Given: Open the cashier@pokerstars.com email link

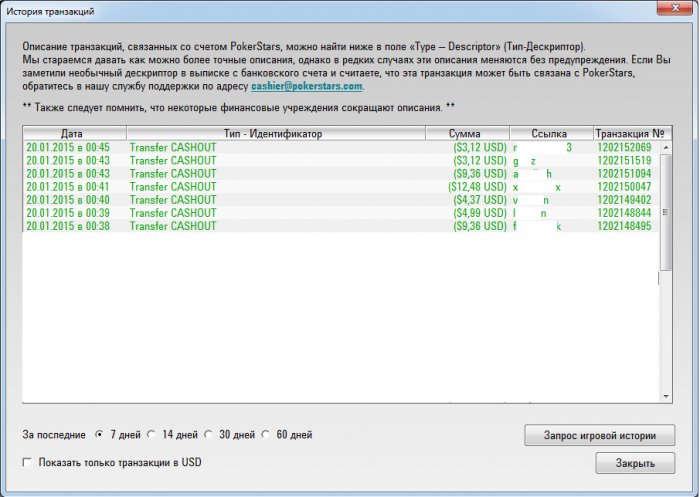Looking at the screenshot, I should pos(307,86).
